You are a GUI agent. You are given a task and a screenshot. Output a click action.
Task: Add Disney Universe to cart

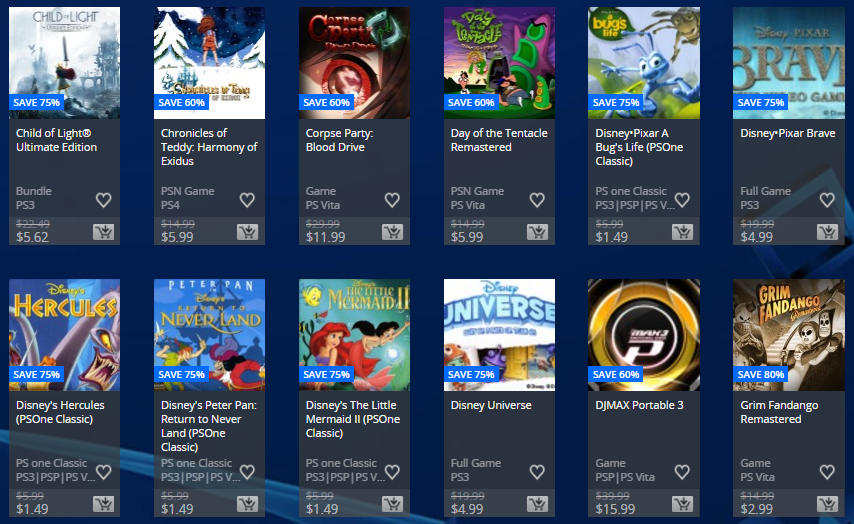pyautogui.click(x=537, y=504)
